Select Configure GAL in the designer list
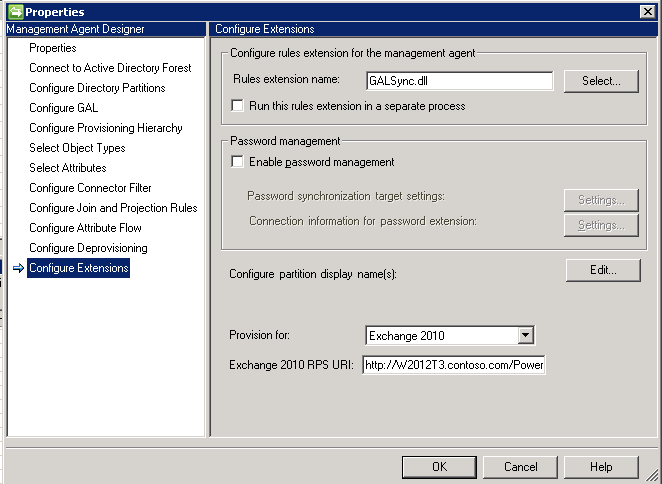 click(63, 108)
